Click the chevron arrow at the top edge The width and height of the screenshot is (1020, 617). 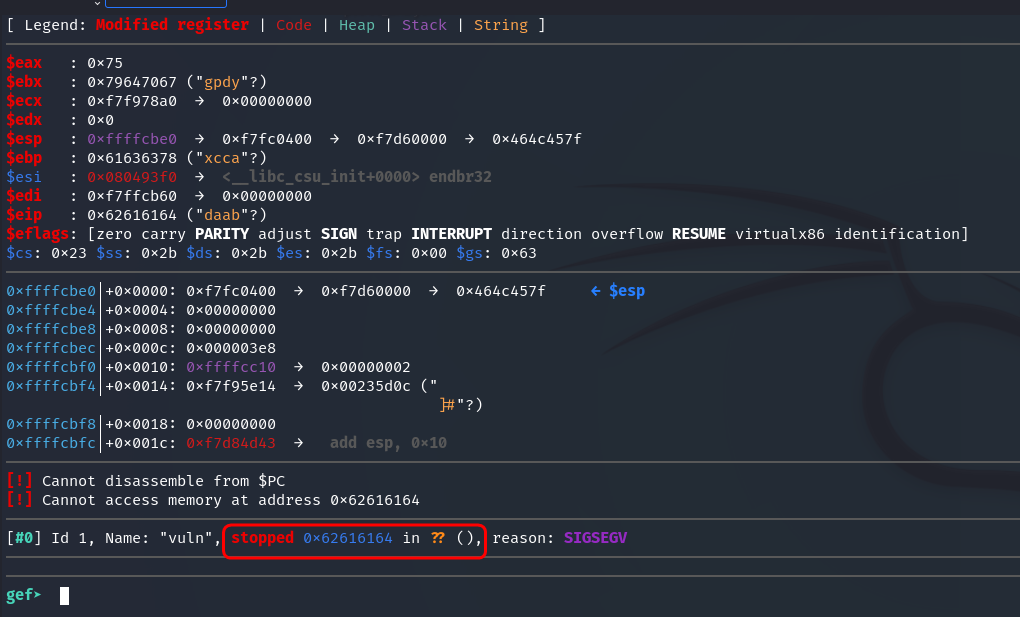(98, 3)
